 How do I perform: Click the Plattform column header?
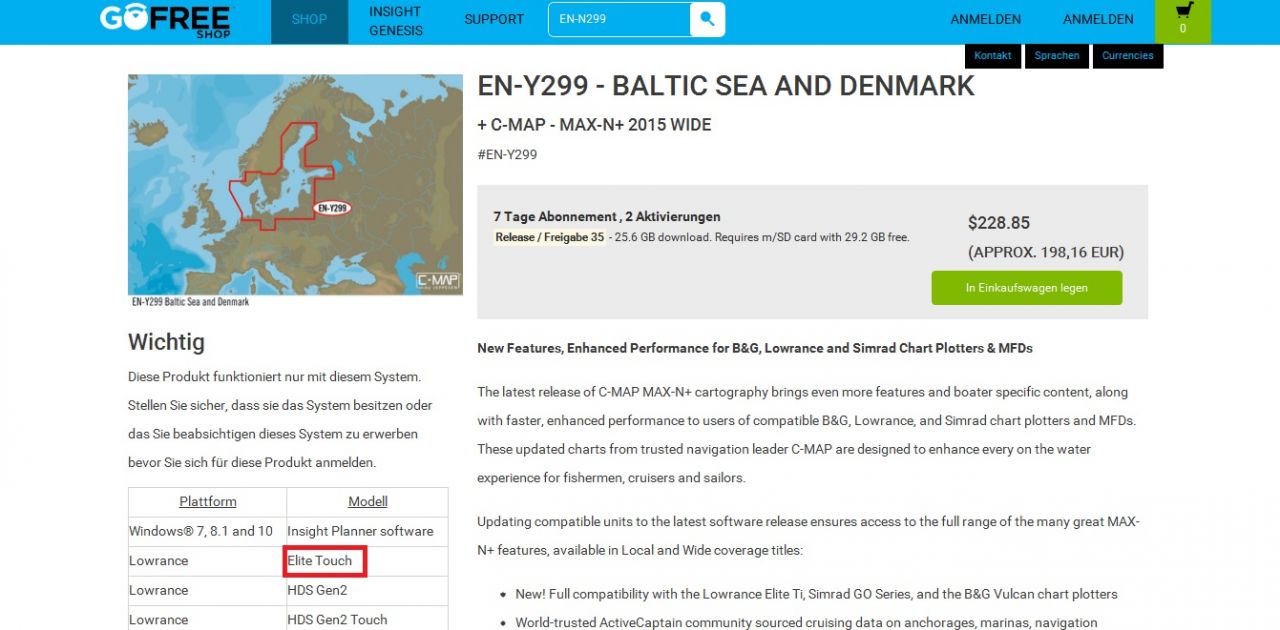tap(208, 502)
